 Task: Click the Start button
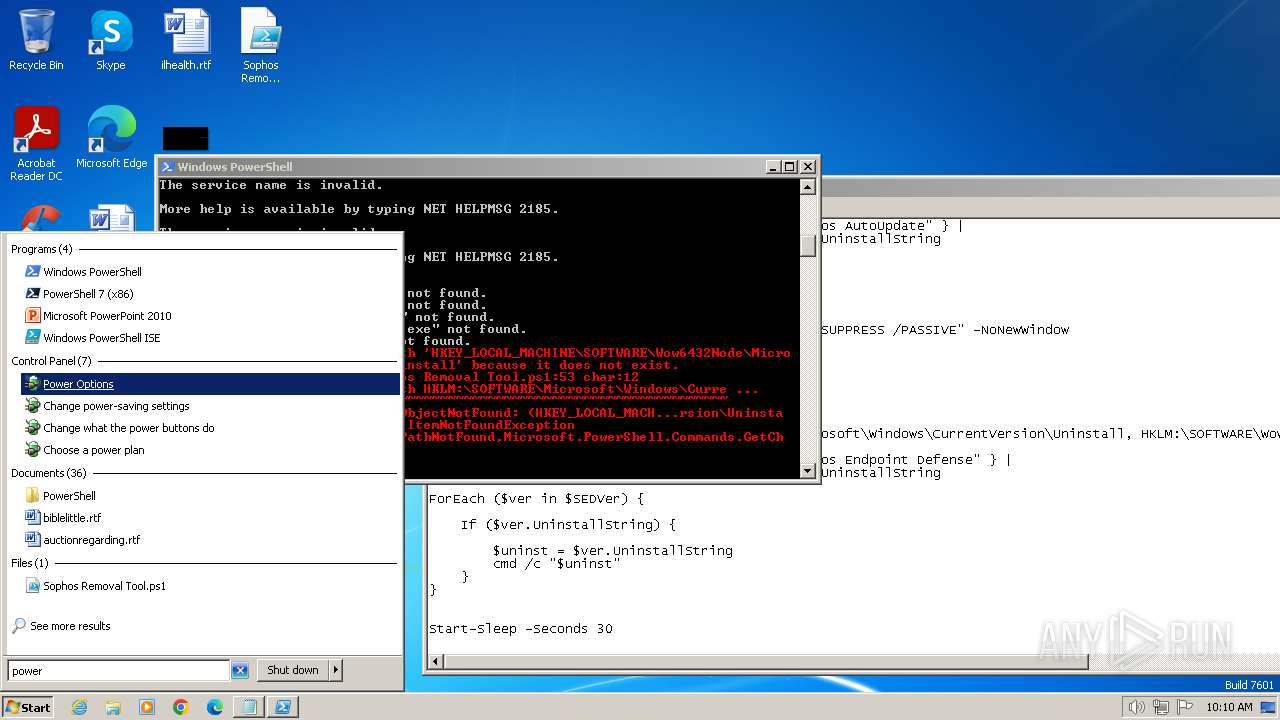pos(28,707)
